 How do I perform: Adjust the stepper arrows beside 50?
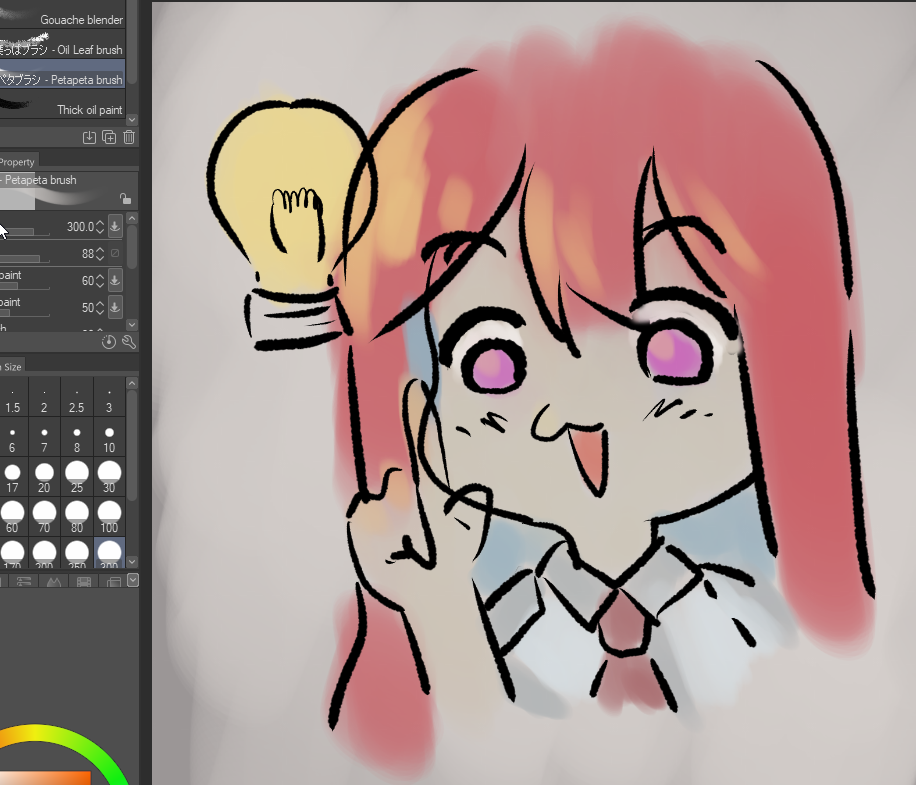tap(100, 307)
